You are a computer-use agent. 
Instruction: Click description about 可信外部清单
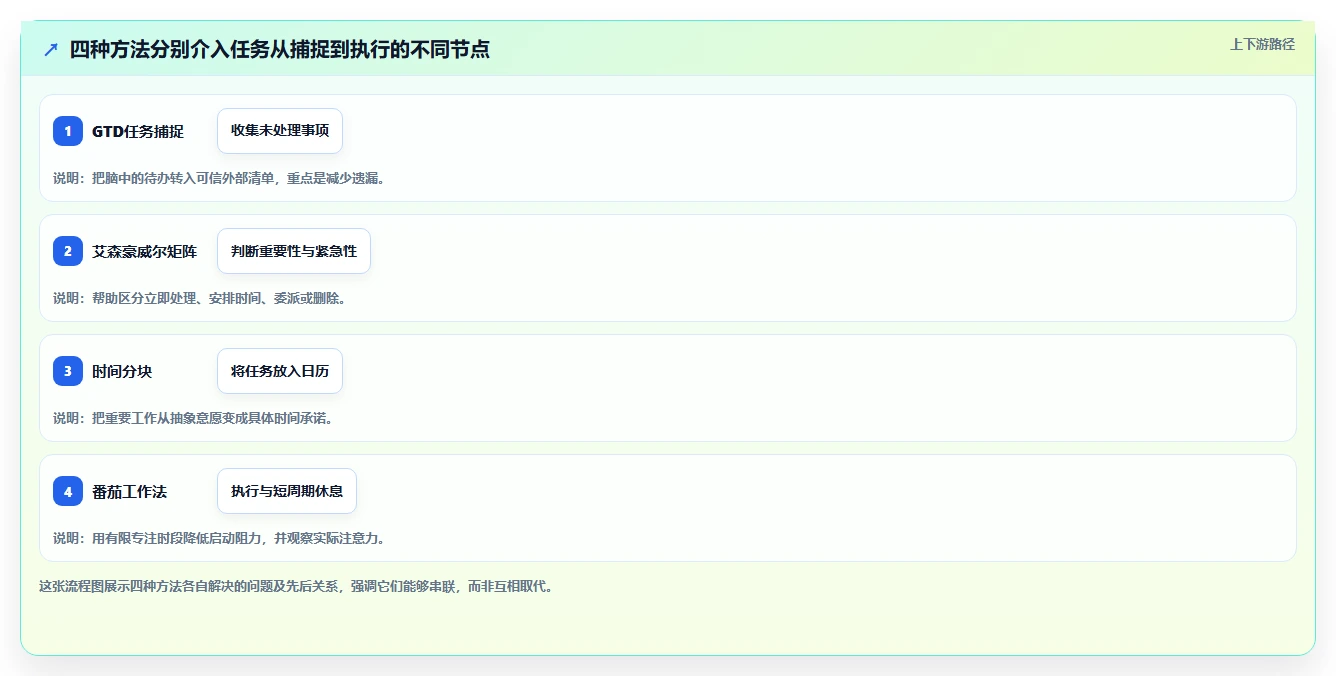pos(219,178)
